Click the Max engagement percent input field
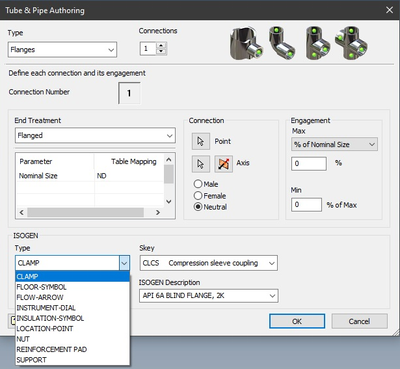 coord(309,164)
